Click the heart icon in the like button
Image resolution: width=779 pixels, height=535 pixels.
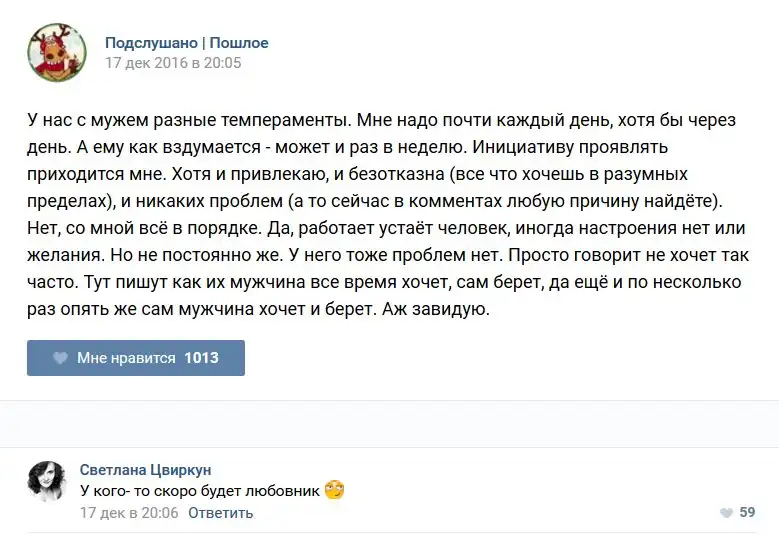tap(60, 358)
